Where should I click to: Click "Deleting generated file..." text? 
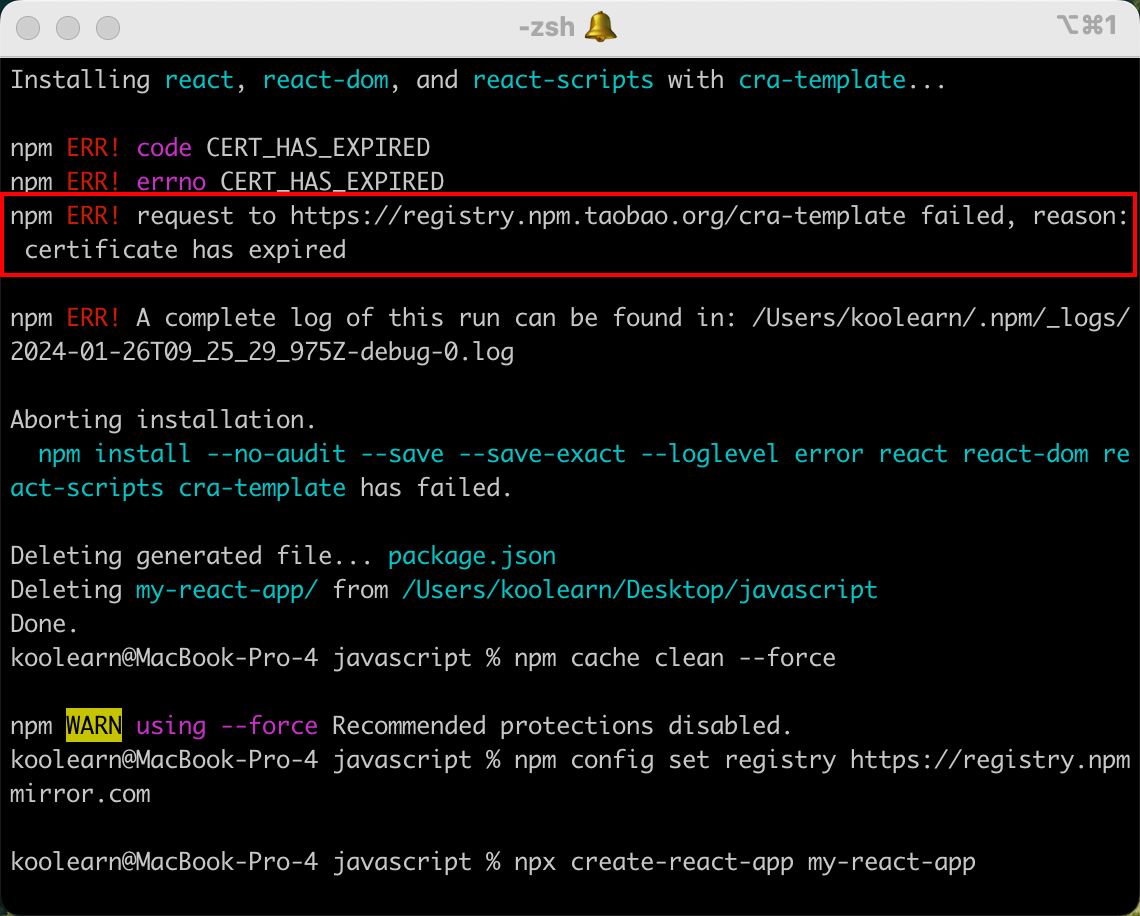pyautogui.click(x=192, y=556)
